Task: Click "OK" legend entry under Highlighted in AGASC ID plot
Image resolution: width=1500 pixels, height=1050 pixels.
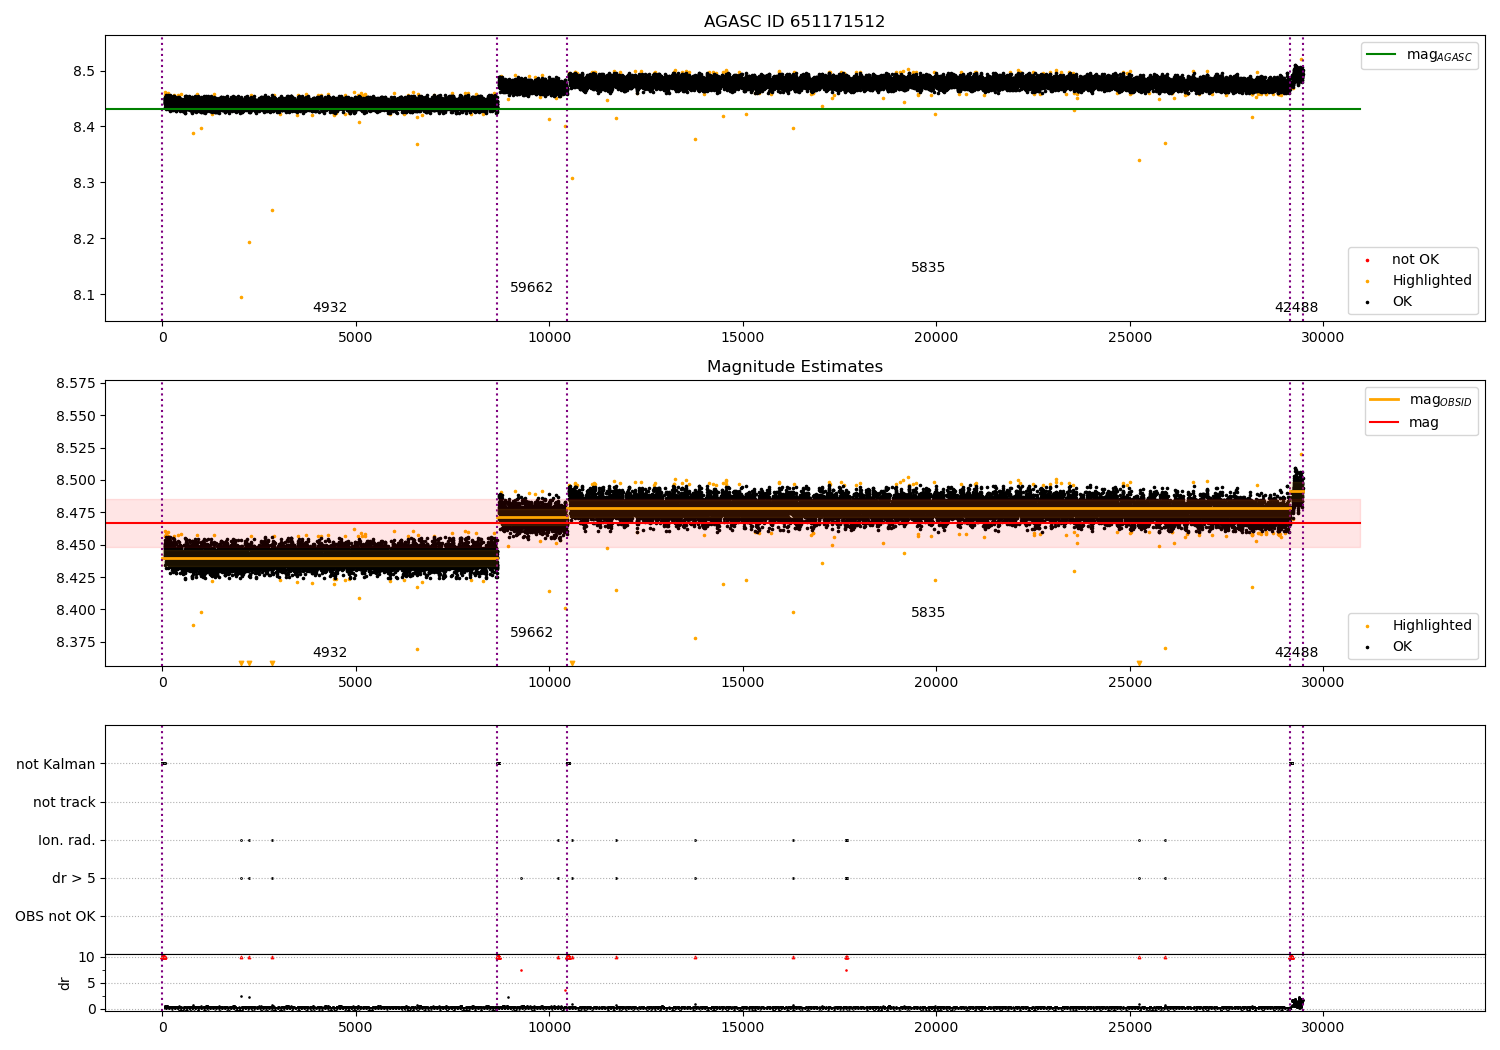Action: click(1402, 301)
